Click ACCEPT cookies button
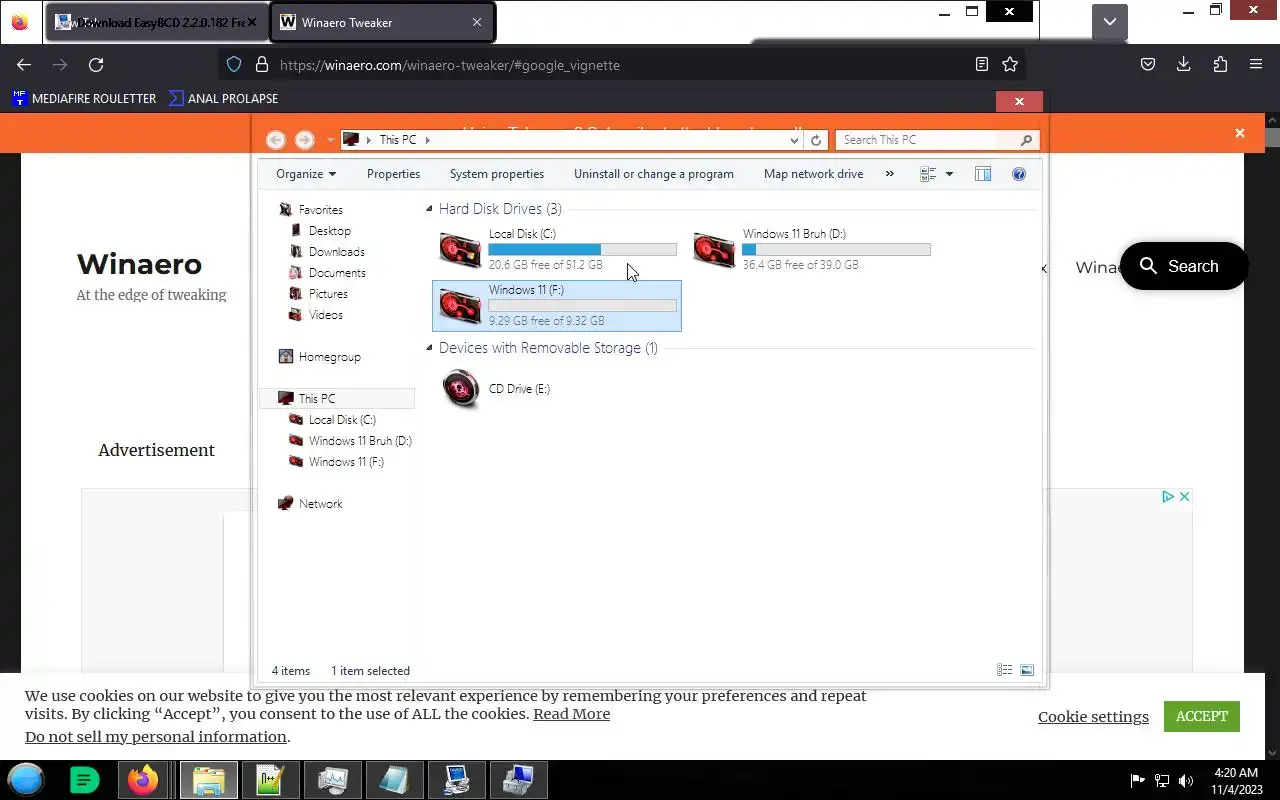 click(1202, 716)
